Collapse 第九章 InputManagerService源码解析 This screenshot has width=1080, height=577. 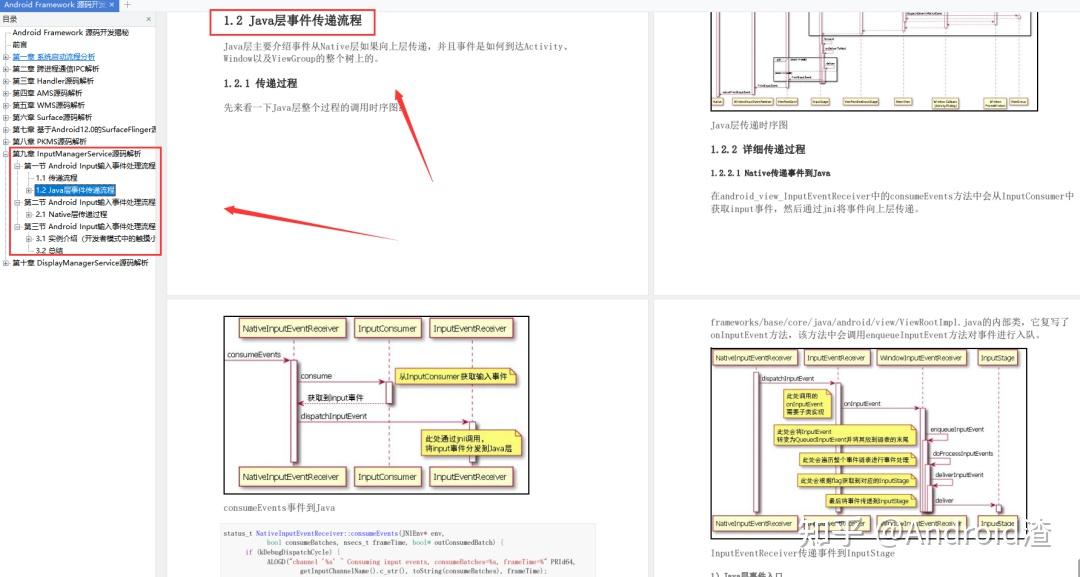[4, 152]
